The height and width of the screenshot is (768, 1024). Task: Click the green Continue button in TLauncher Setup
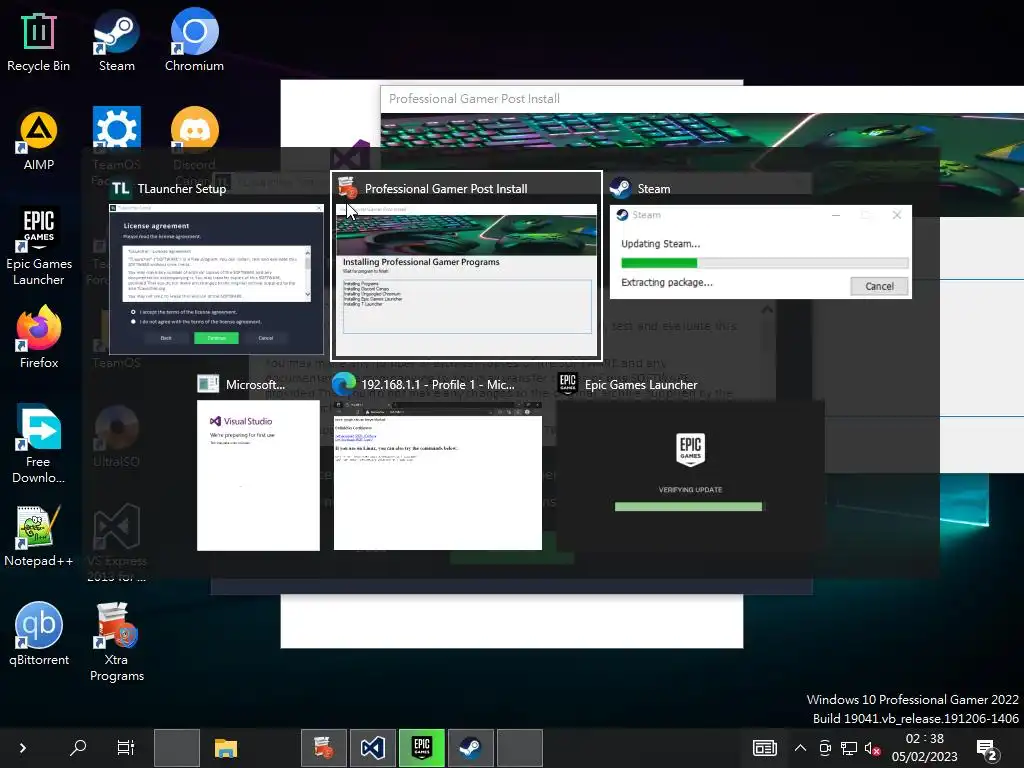tap(216, 338)
